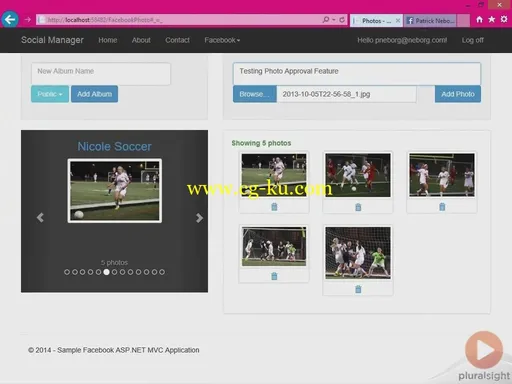Click Nicole Soccer album cover photo
The height and width of the screenshot is (384, 512).
coord(115,191)
